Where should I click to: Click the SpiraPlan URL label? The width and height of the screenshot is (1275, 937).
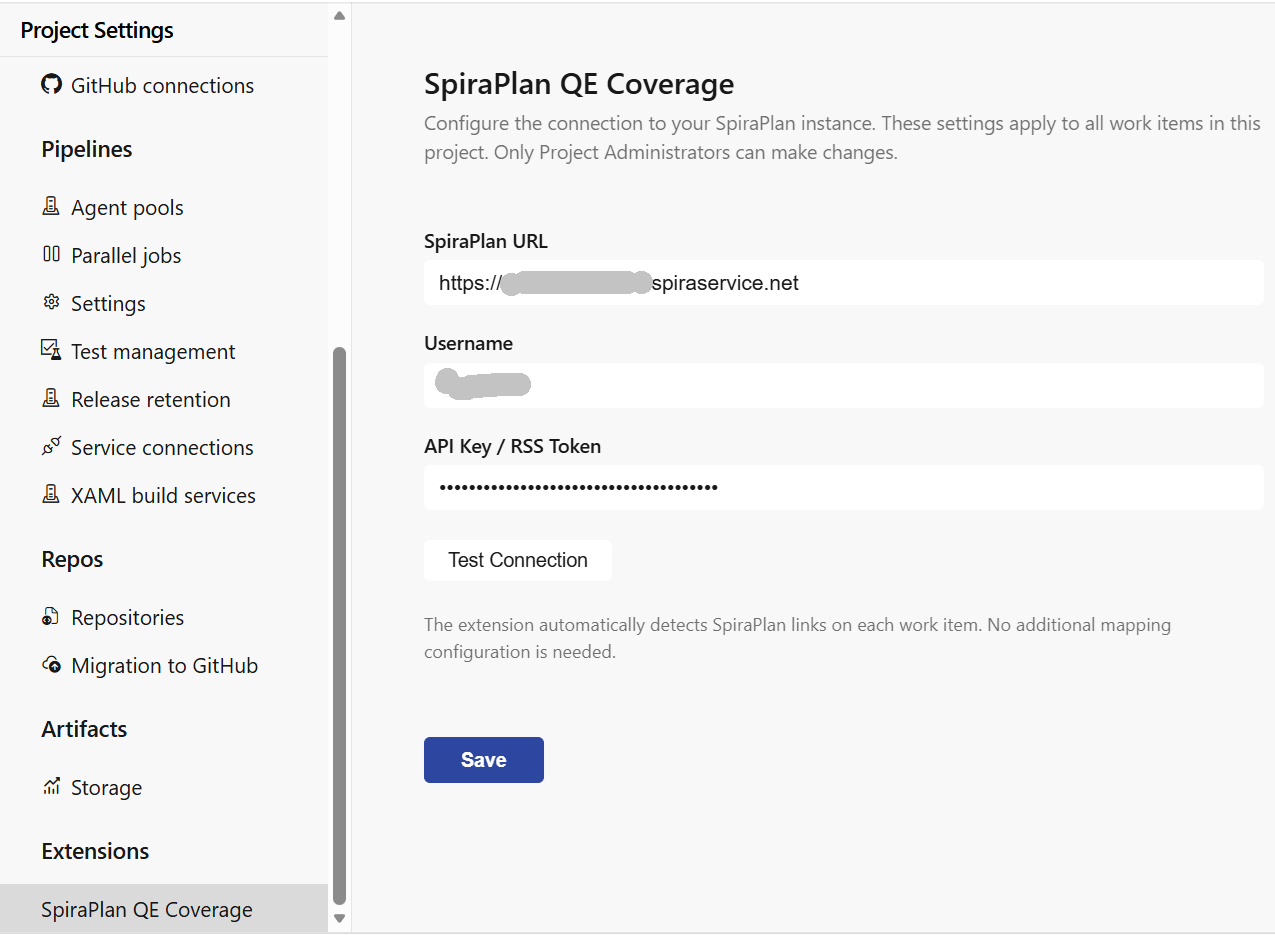486,241
